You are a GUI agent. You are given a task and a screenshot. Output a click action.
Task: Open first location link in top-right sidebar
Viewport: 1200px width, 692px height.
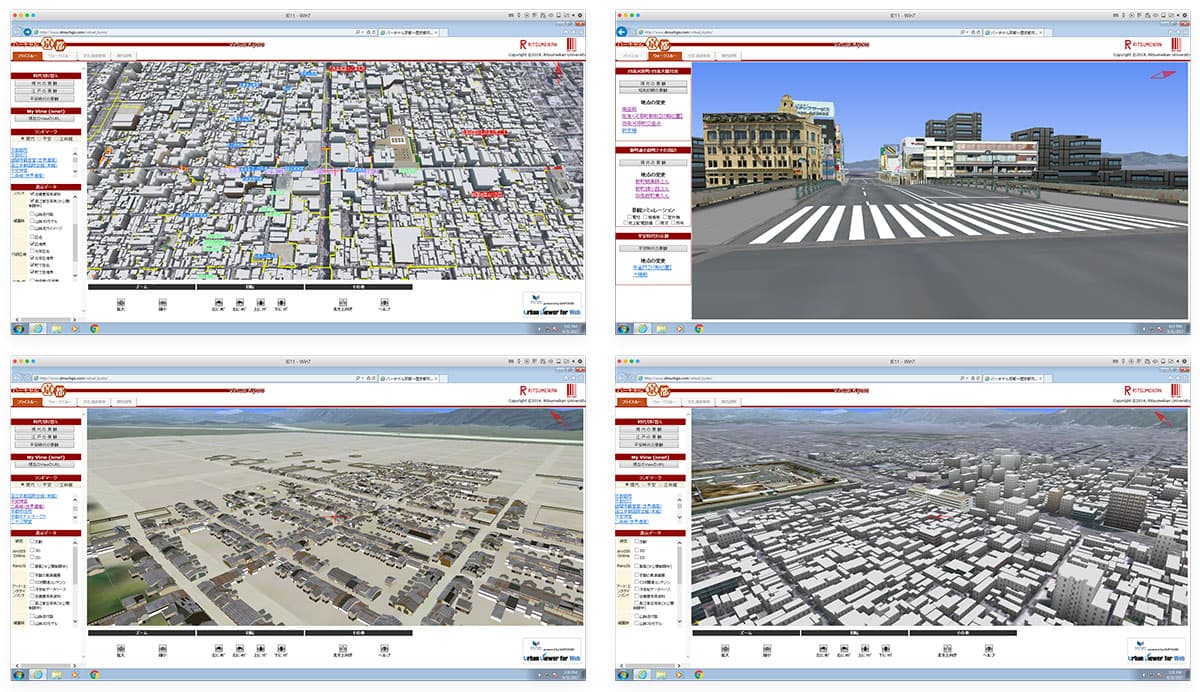[x=630, y=110]
